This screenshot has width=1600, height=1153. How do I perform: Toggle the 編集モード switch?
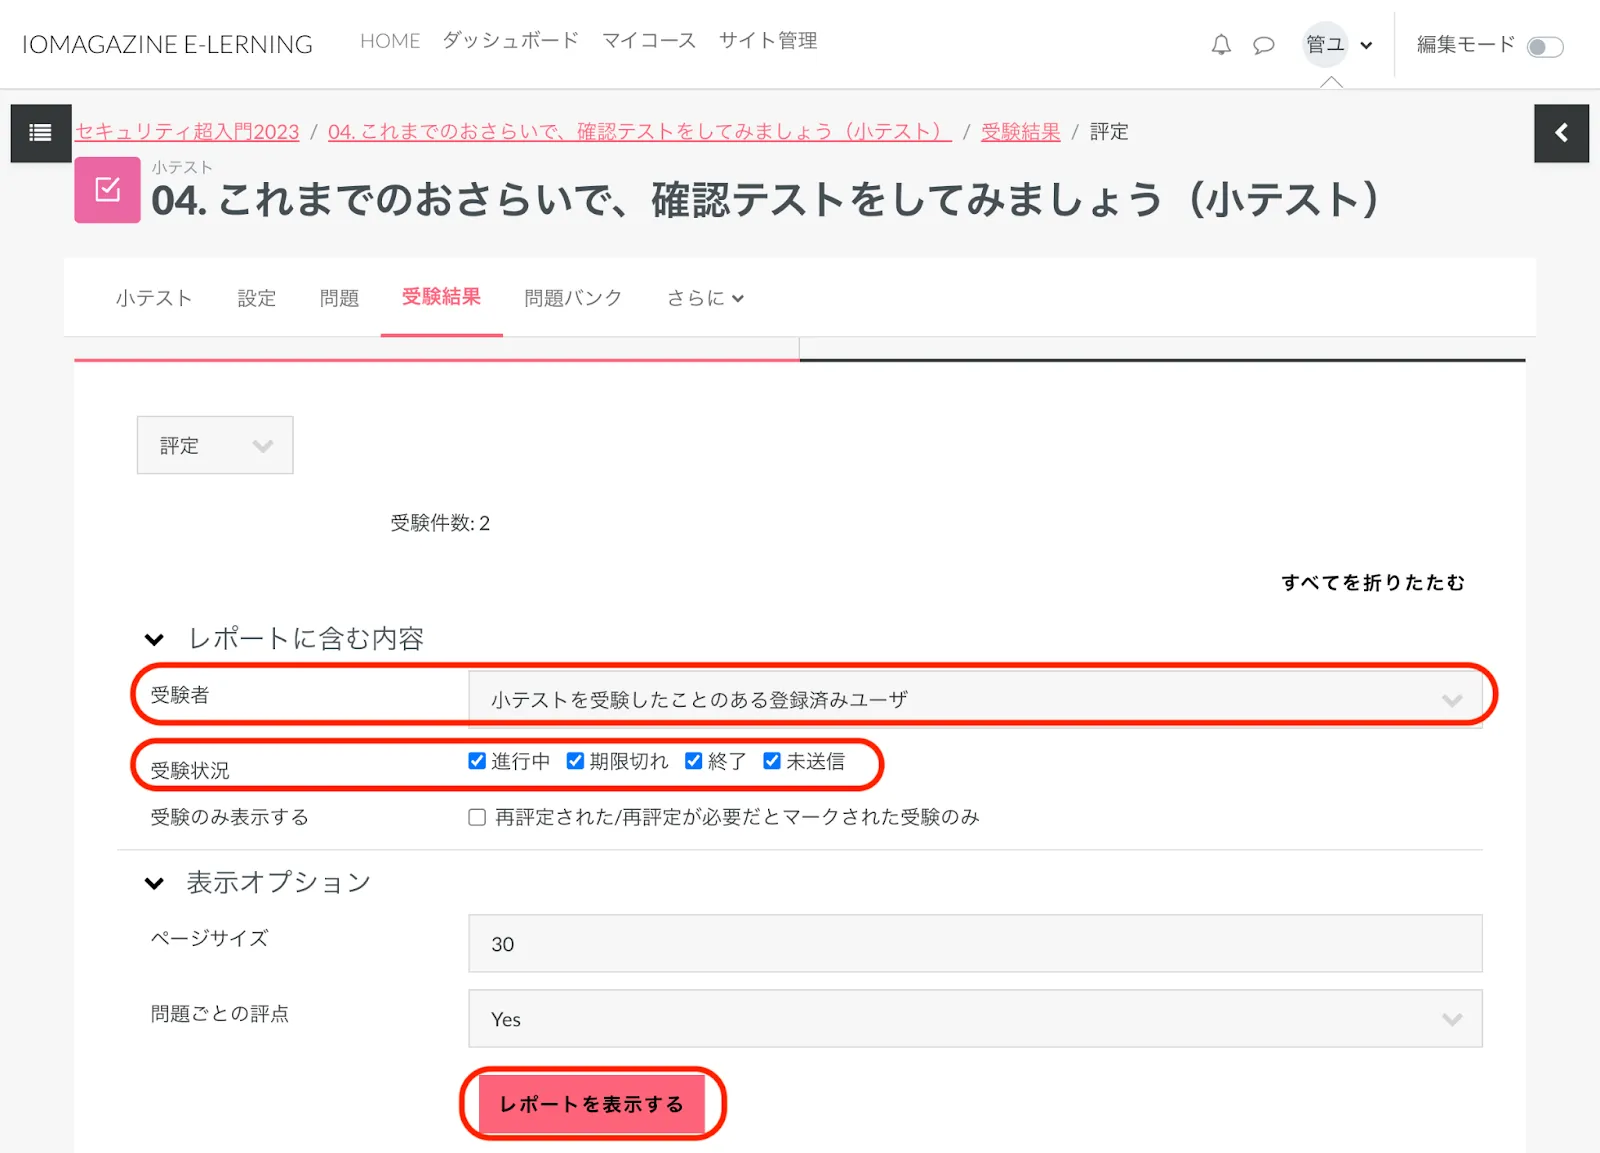tap(1545, 47)
